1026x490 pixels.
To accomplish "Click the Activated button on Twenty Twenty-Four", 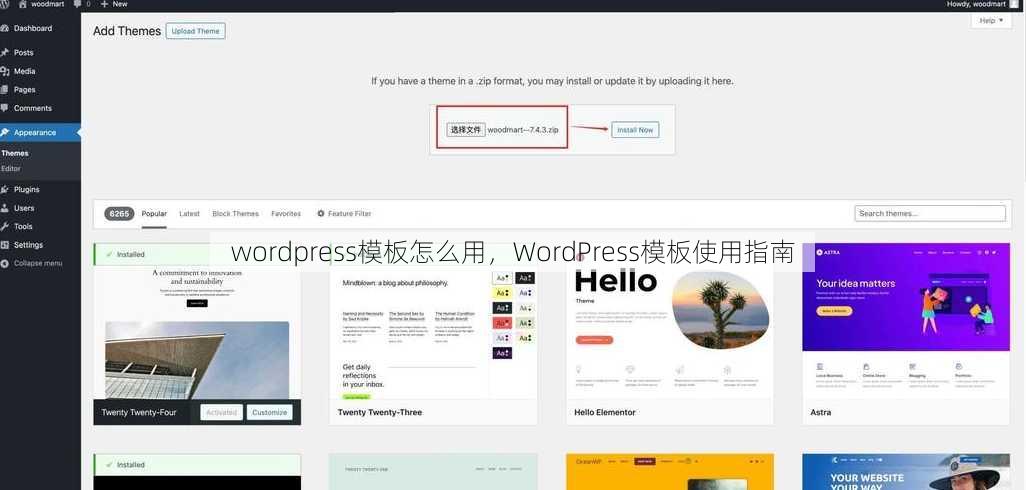I will (x=221, y=412).
